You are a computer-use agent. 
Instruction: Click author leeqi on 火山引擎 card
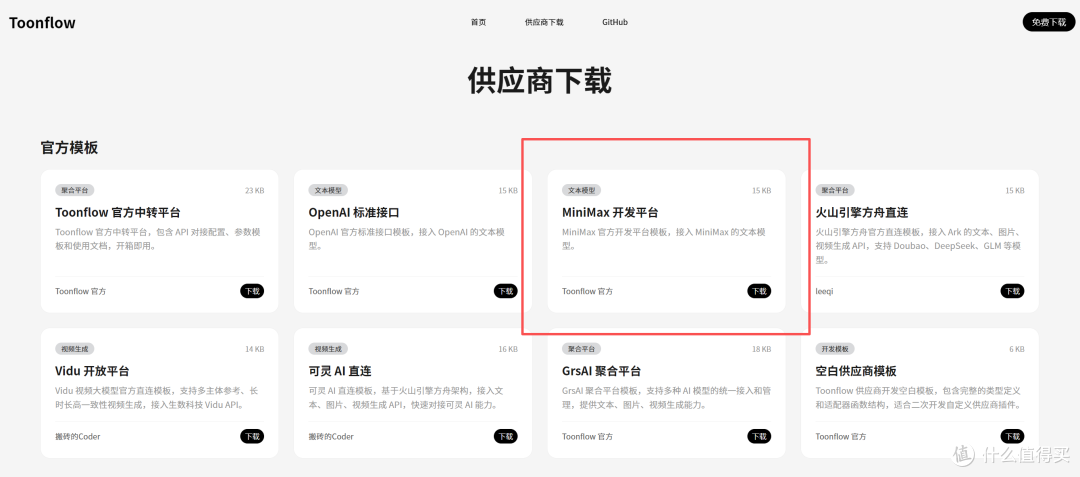coord(824,291)
